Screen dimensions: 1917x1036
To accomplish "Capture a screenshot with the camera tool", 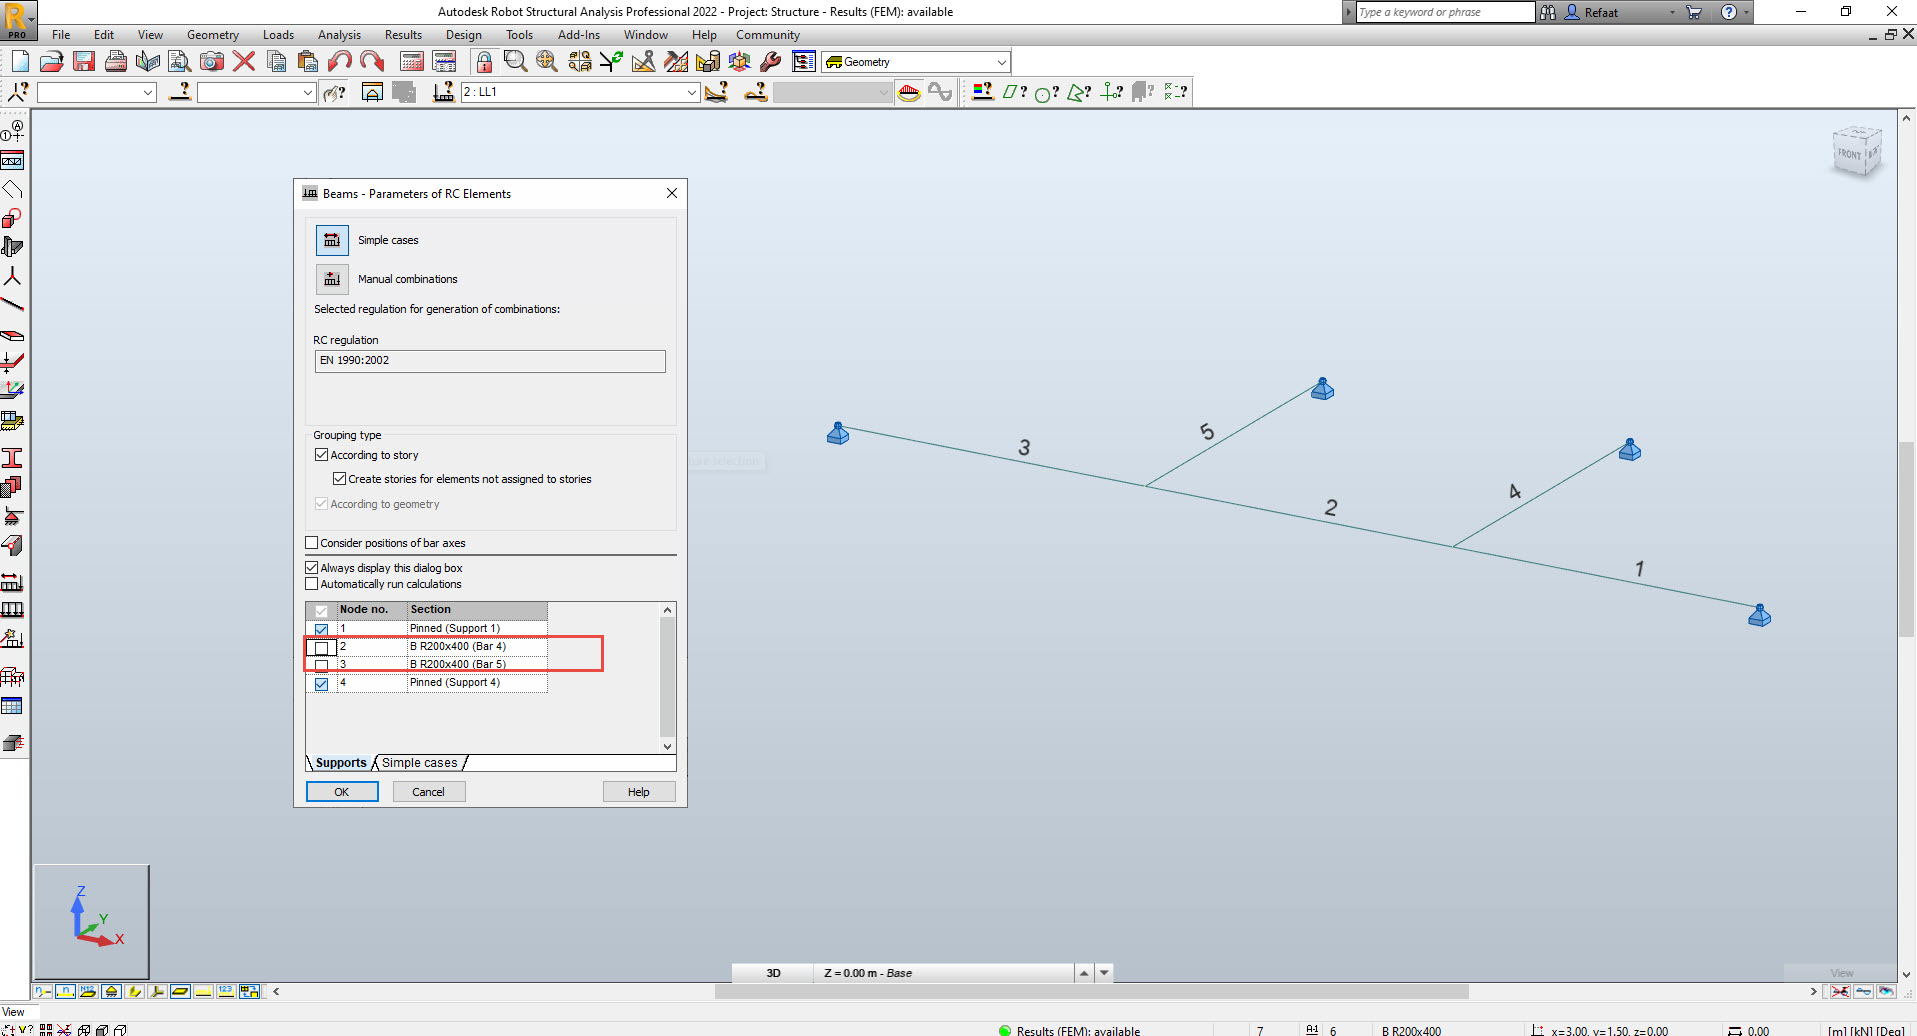I will pyautogui.click(x=211, y=61).
